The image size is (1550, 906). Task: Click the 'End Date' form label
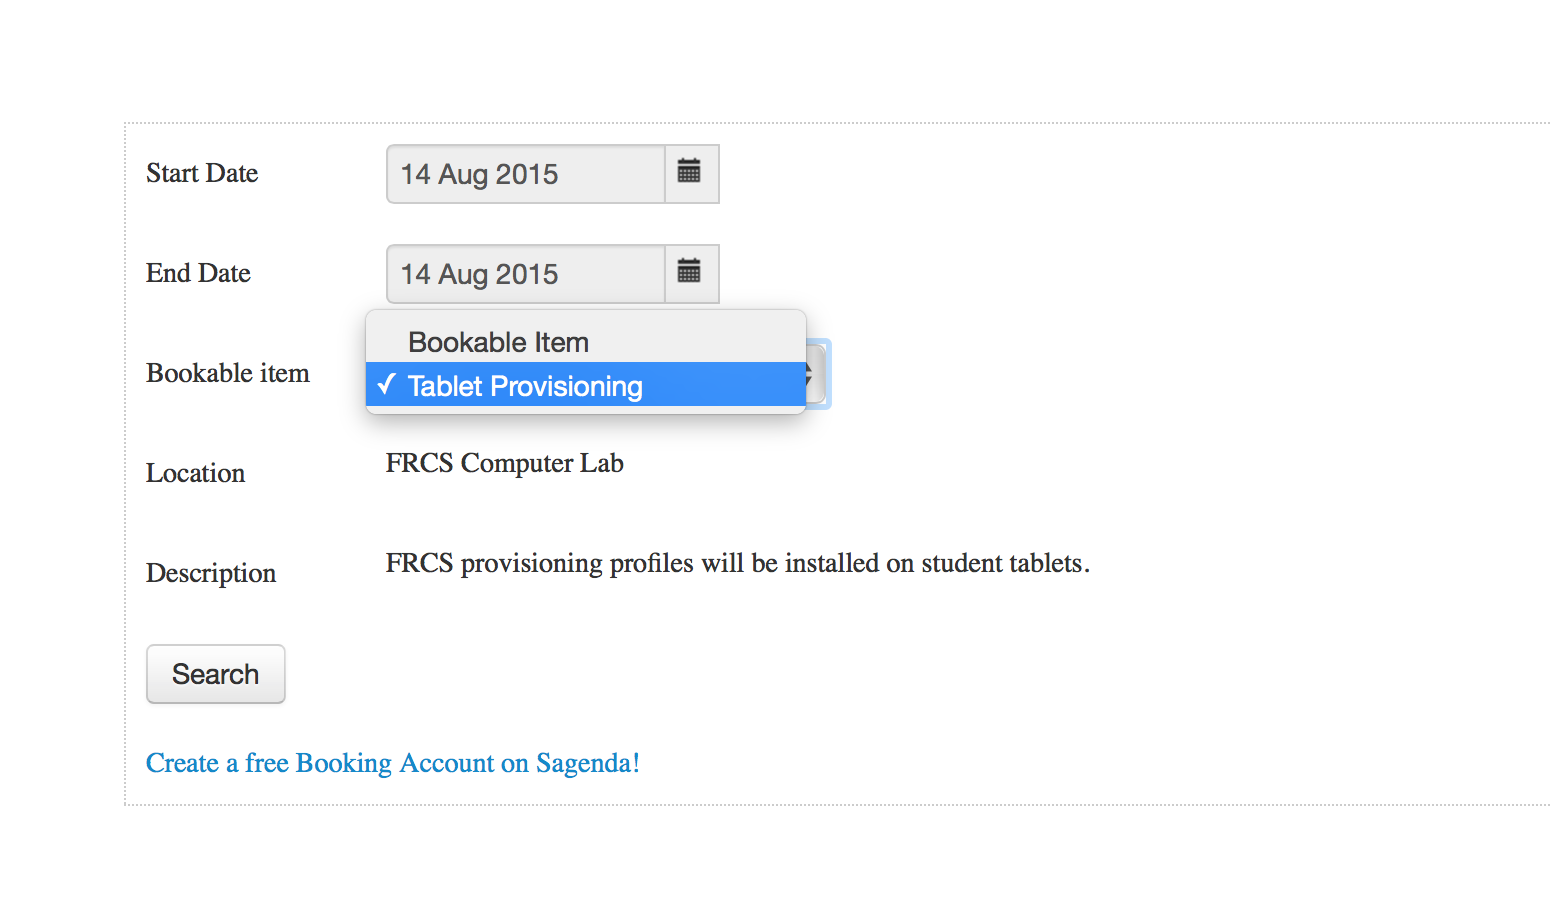[198, 273]
